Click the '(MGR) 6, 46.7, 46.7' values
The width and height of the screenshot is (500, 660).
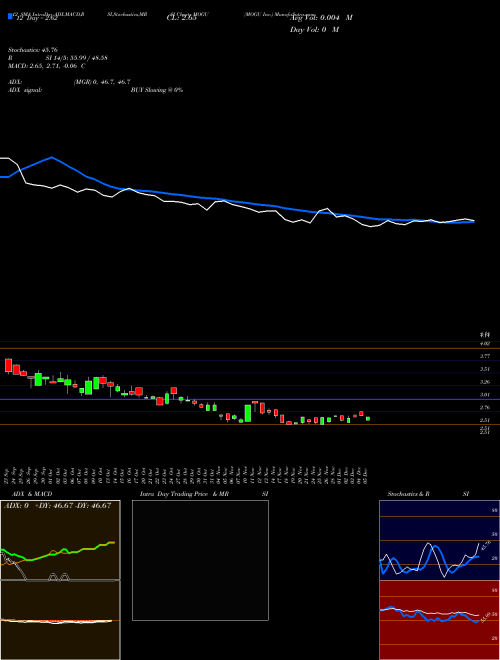pos(102,82)
